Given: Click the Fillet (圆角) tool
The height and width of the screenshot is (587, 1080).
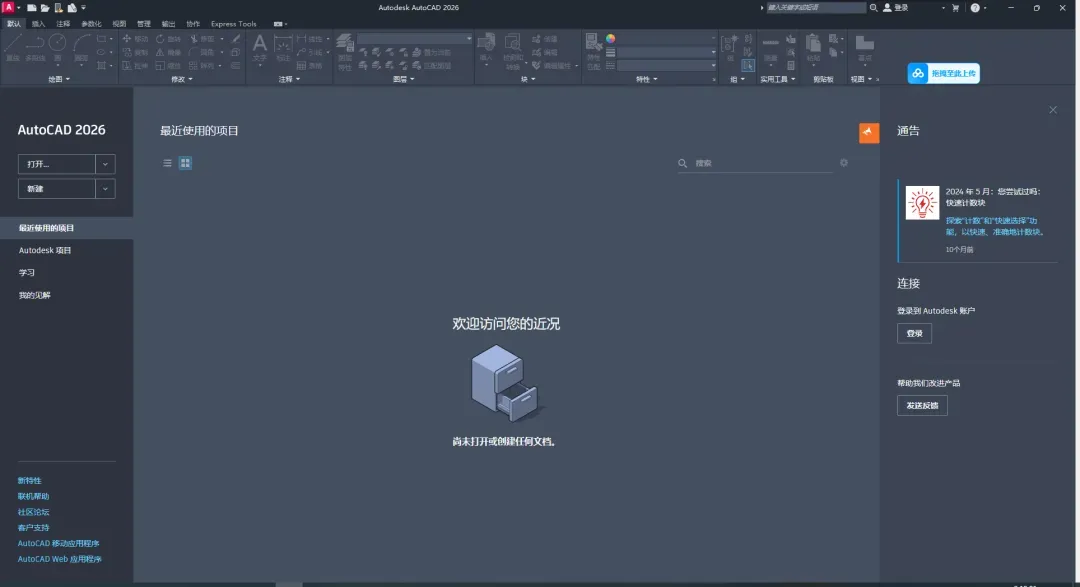Looking at the screenshot, I should (202, 52).
